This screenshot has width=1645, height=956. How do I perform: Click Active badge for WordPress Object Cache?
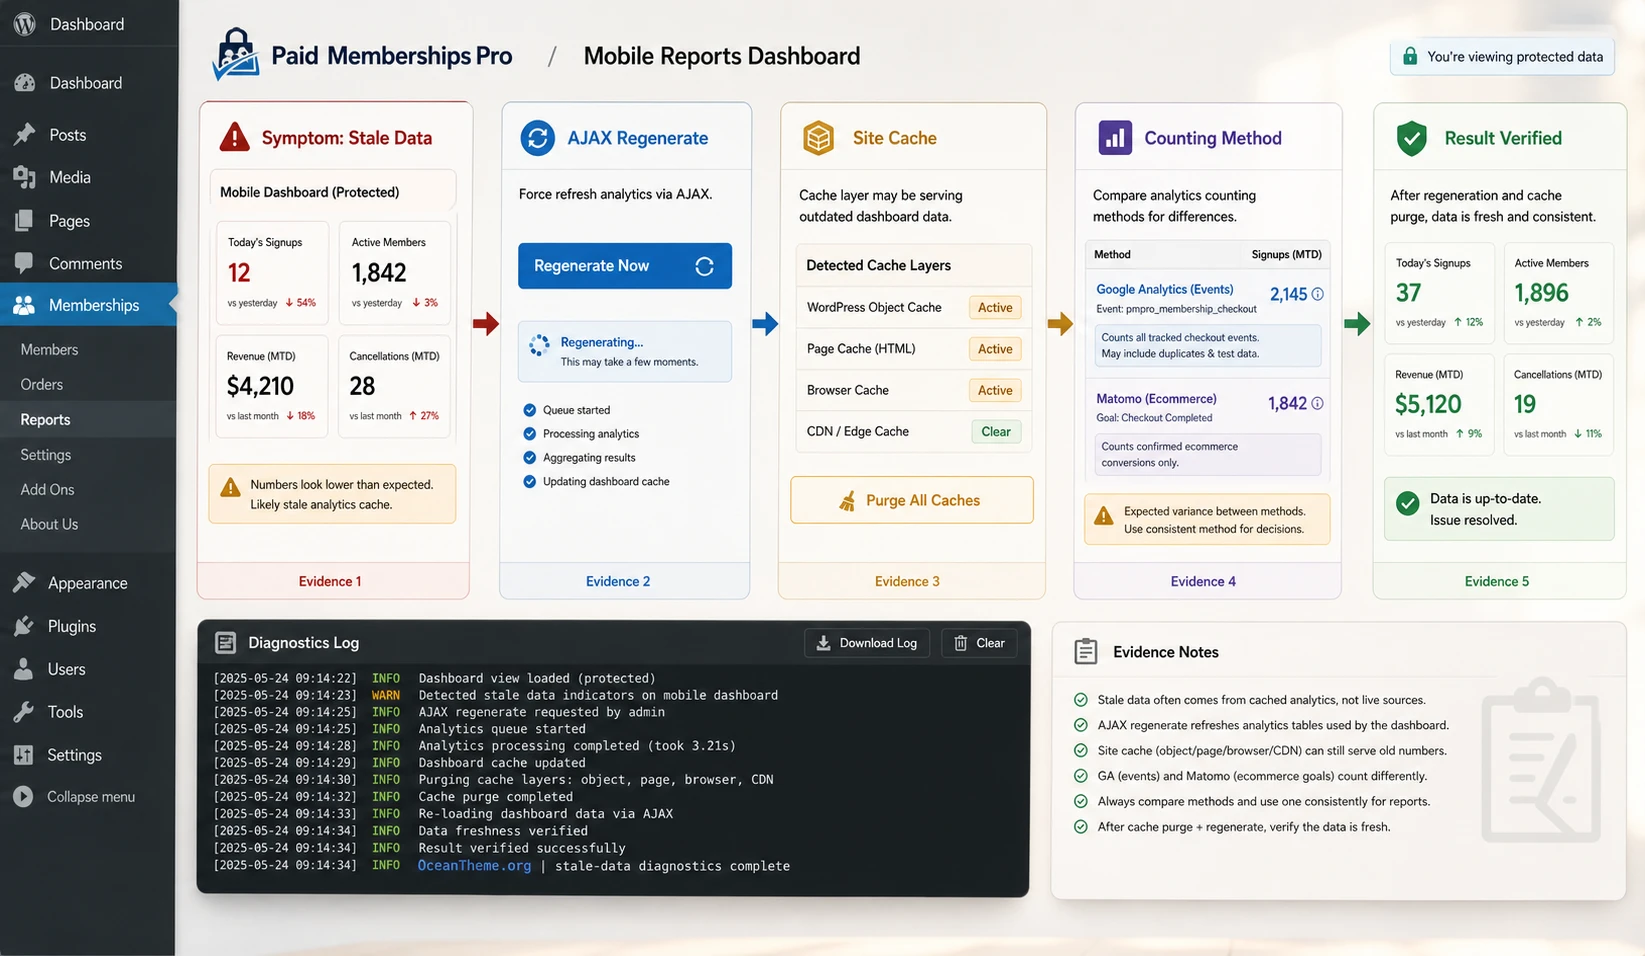point(995,307)
